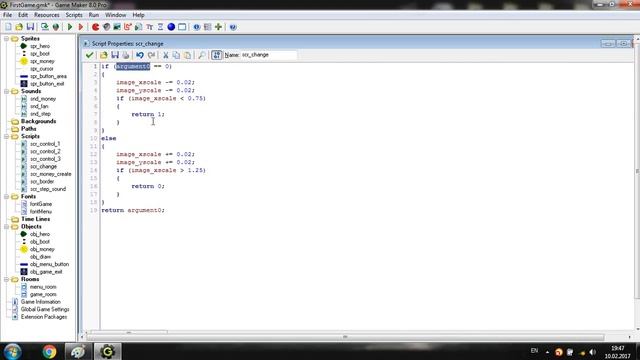Image resolution: width=640 pixels, height=360 pixels.
Task: Select fontGame in Fonts
Action: coord(40,204)
